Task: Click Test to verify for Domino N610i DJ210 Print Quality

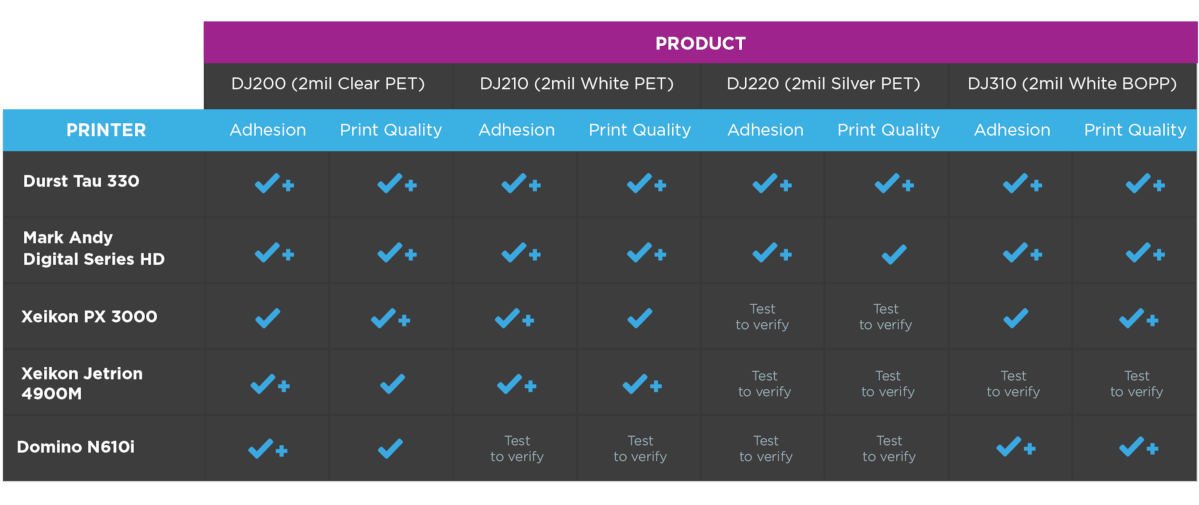Action: pyautogui.click(x=640, y=448)
